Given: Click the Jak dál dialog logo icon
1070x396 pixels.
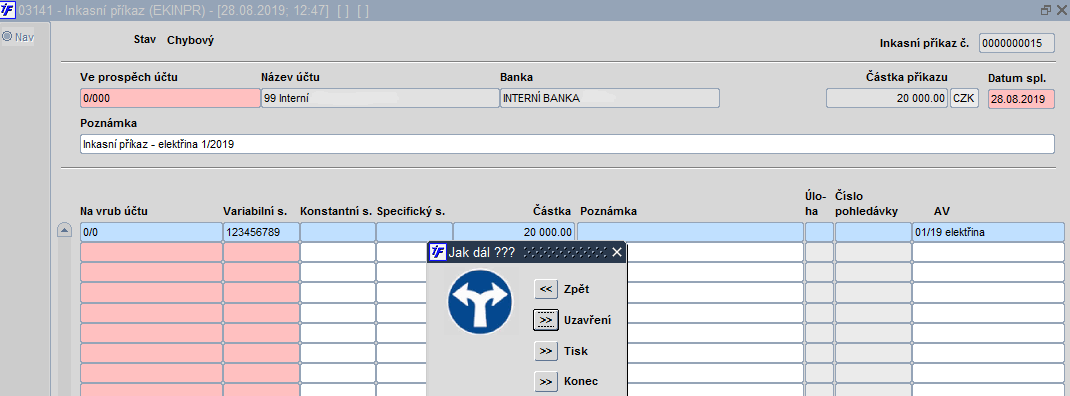Looking at the screenshot, I should tap(437, 252).
